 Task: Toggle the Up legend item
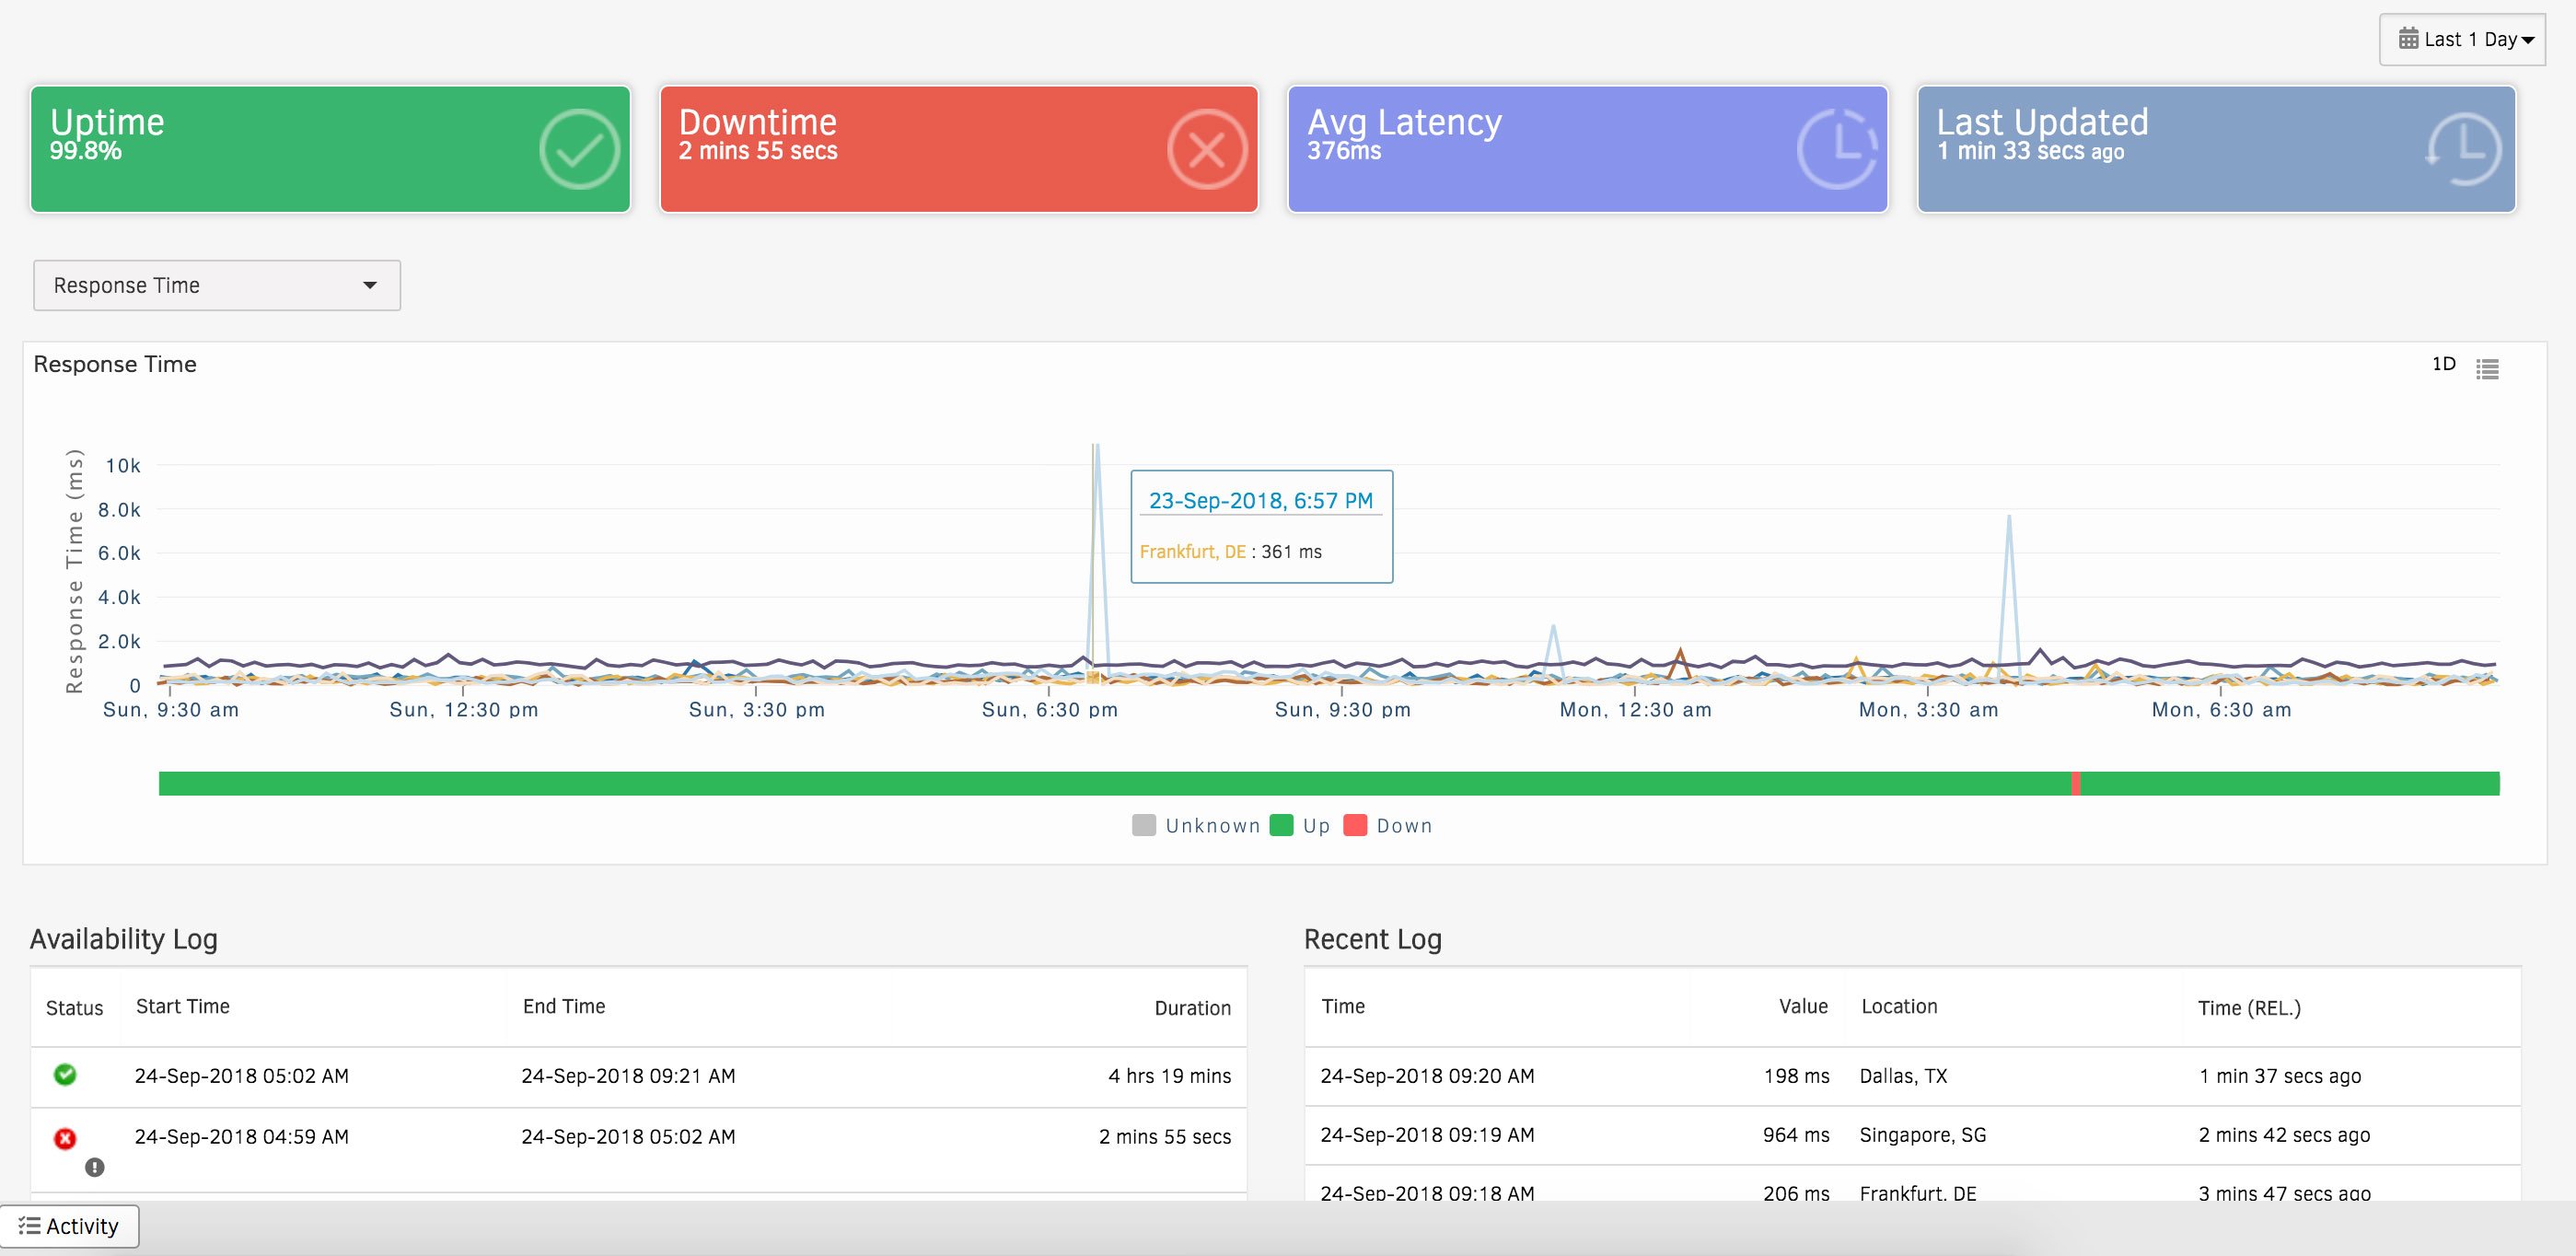[x=1299, y=825]
